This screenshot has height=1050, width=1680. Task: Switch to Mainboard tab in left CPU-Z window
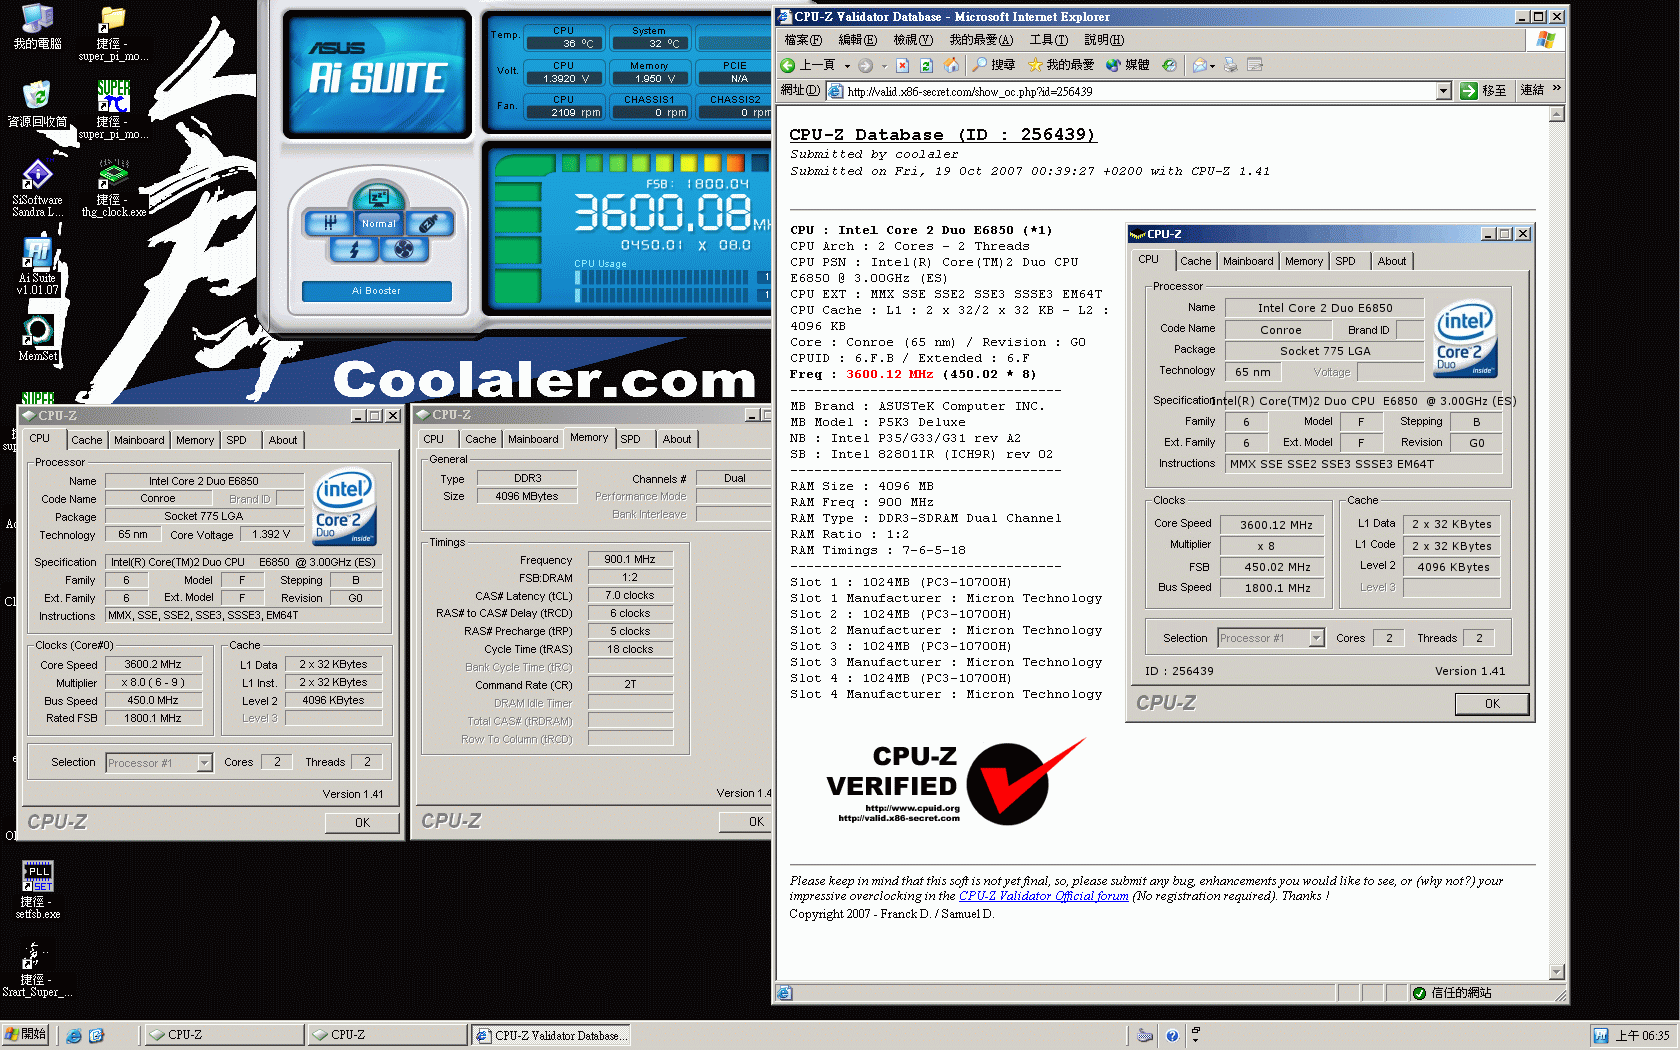click(139, 440)
